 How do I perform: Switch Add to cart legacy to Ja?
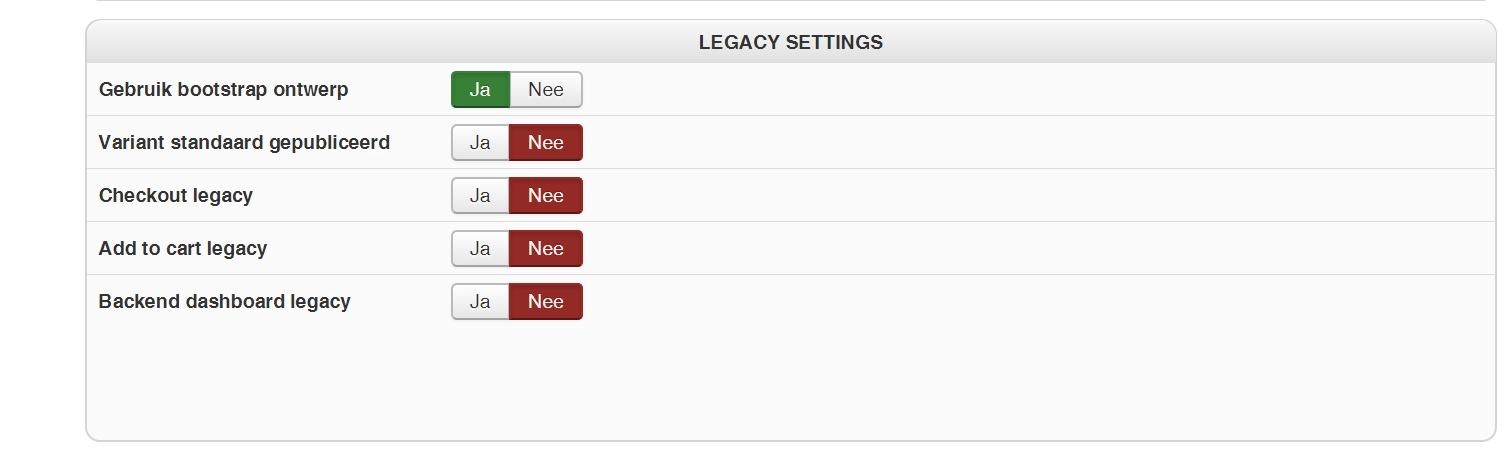[x=480, y=248]
